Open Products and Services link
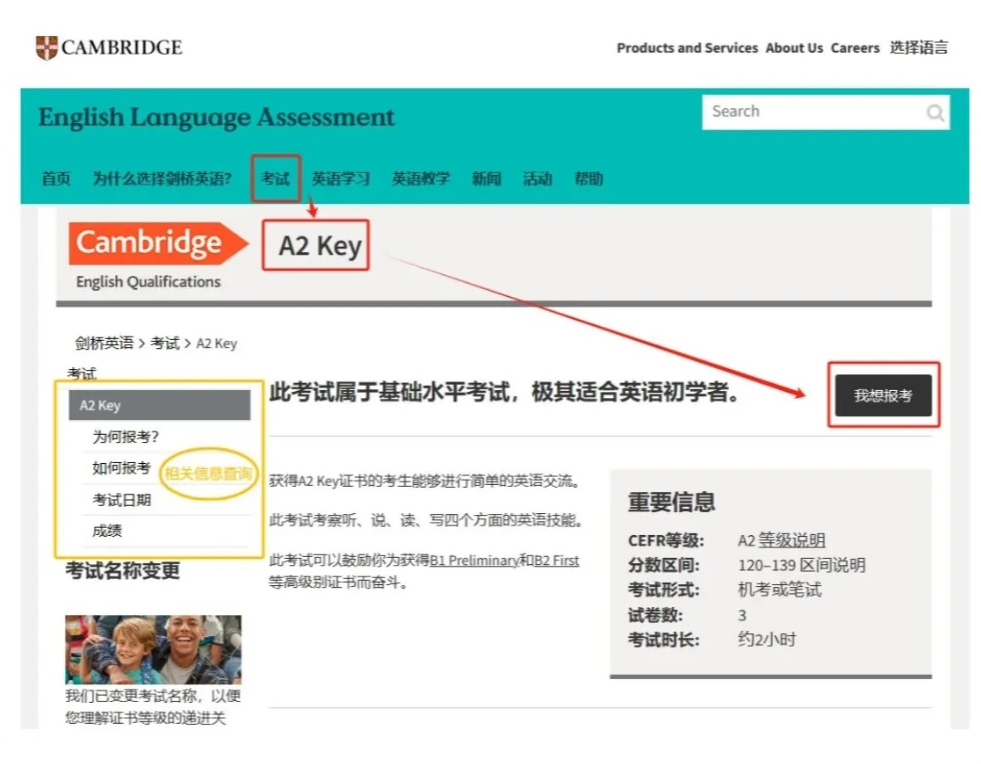The image size is (981, 764). [686, 48]
